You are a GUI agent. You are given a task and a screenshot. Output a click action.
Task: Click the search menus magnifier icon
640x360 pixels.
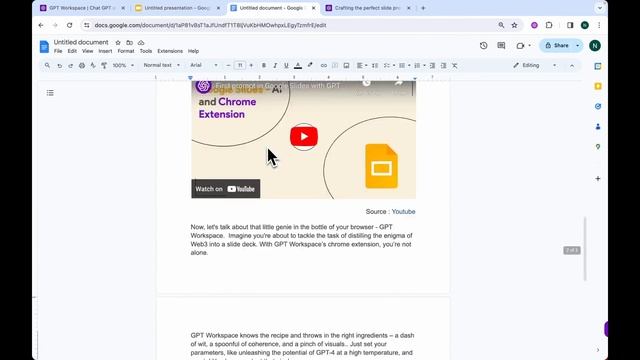click(47, 65)
